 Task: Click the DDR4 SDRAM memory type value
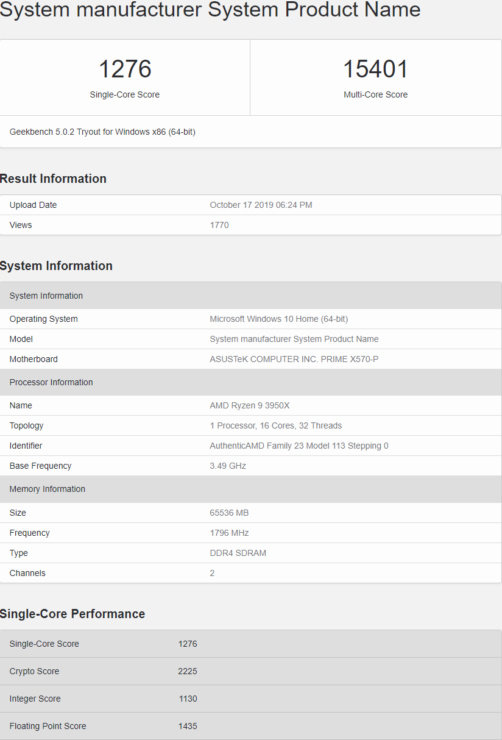238,553
